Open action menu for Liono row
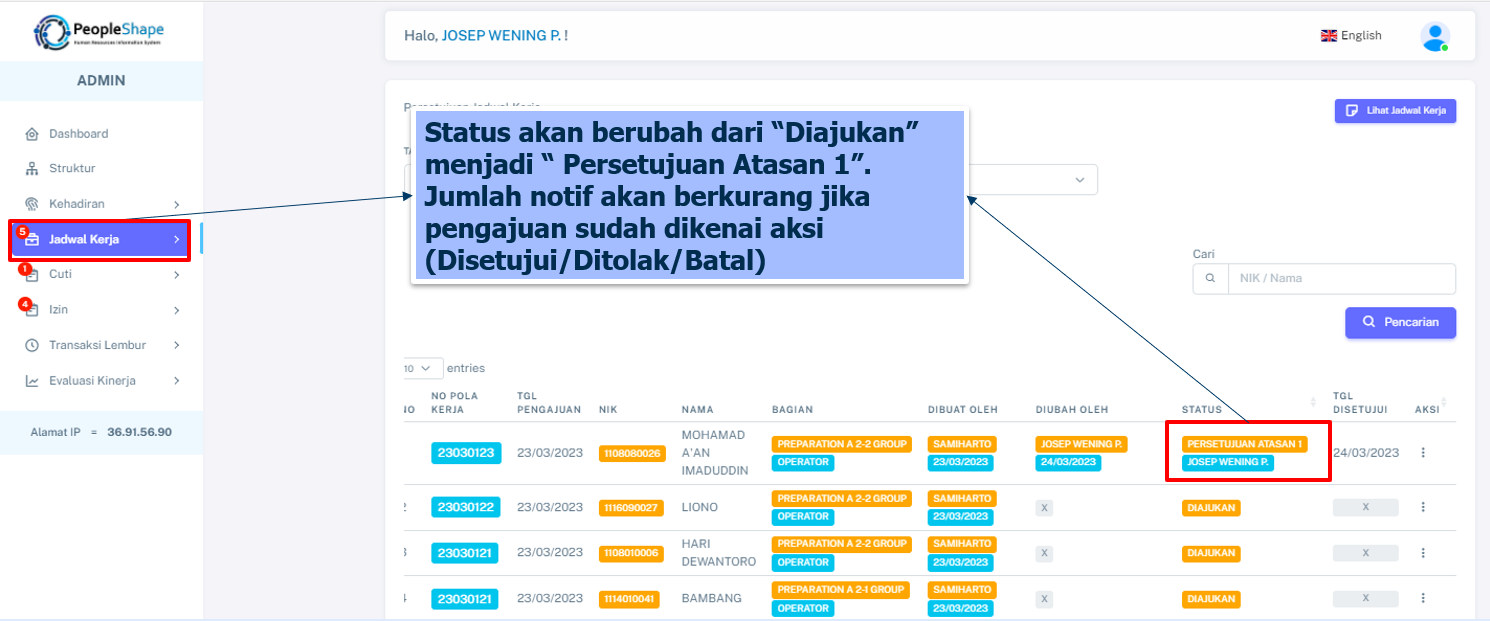Viewport: 1490px width, 621px height. 1422,508
